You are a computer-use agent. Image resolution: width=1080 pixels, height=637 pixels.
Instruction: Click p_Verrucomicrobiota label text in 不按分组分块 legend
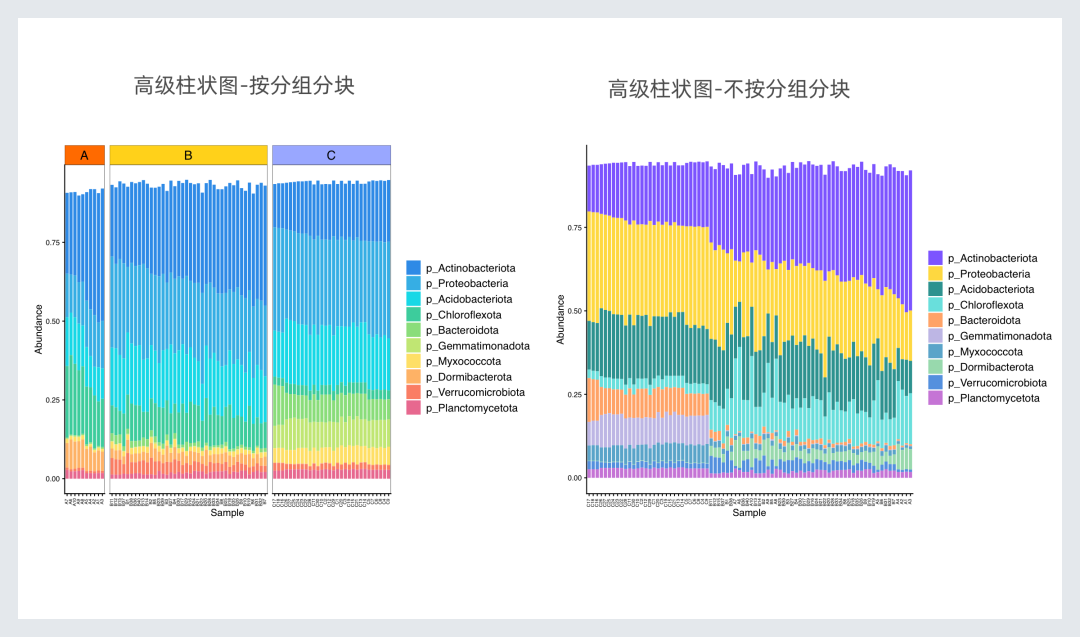(997, 383)
